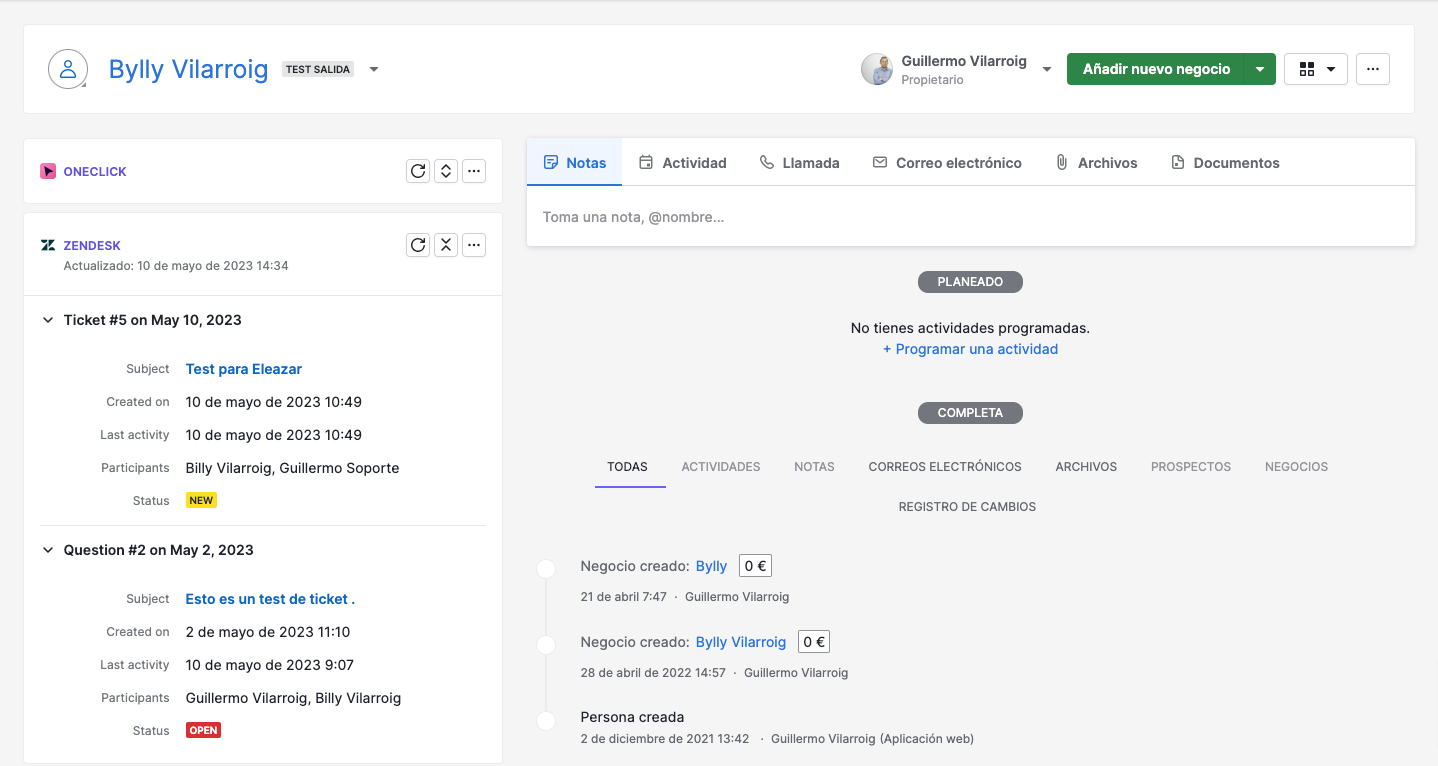
Task: Open the Test para Eleazar ticket link
Action: (244, 369)
